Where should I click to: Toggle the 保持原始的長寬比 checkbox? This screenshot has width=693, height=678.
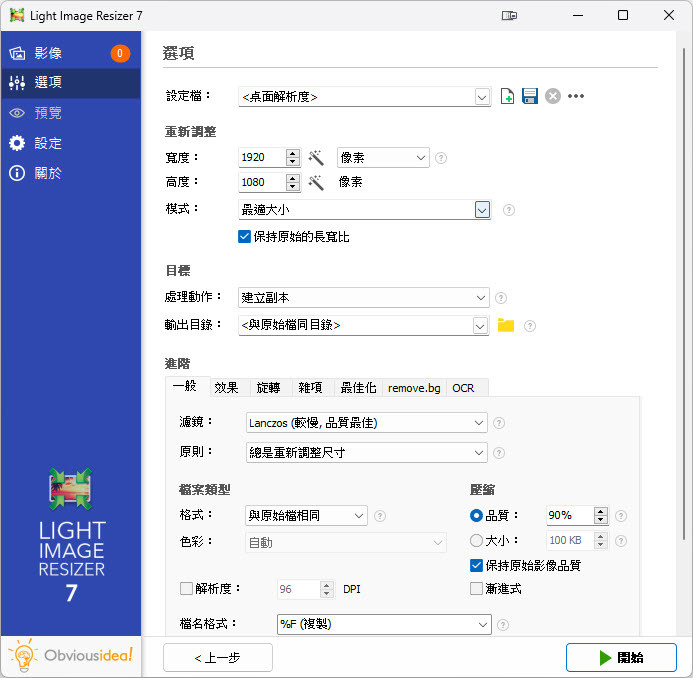coord(244,237)
